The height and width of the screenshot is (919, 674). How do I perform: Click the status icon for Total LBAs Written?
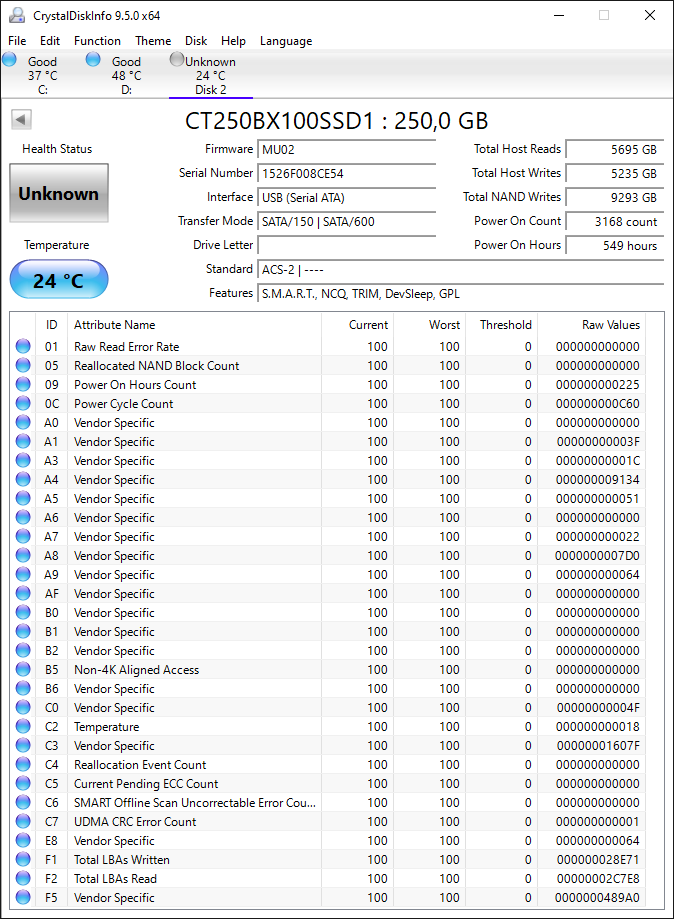click(x=23, y=859)
